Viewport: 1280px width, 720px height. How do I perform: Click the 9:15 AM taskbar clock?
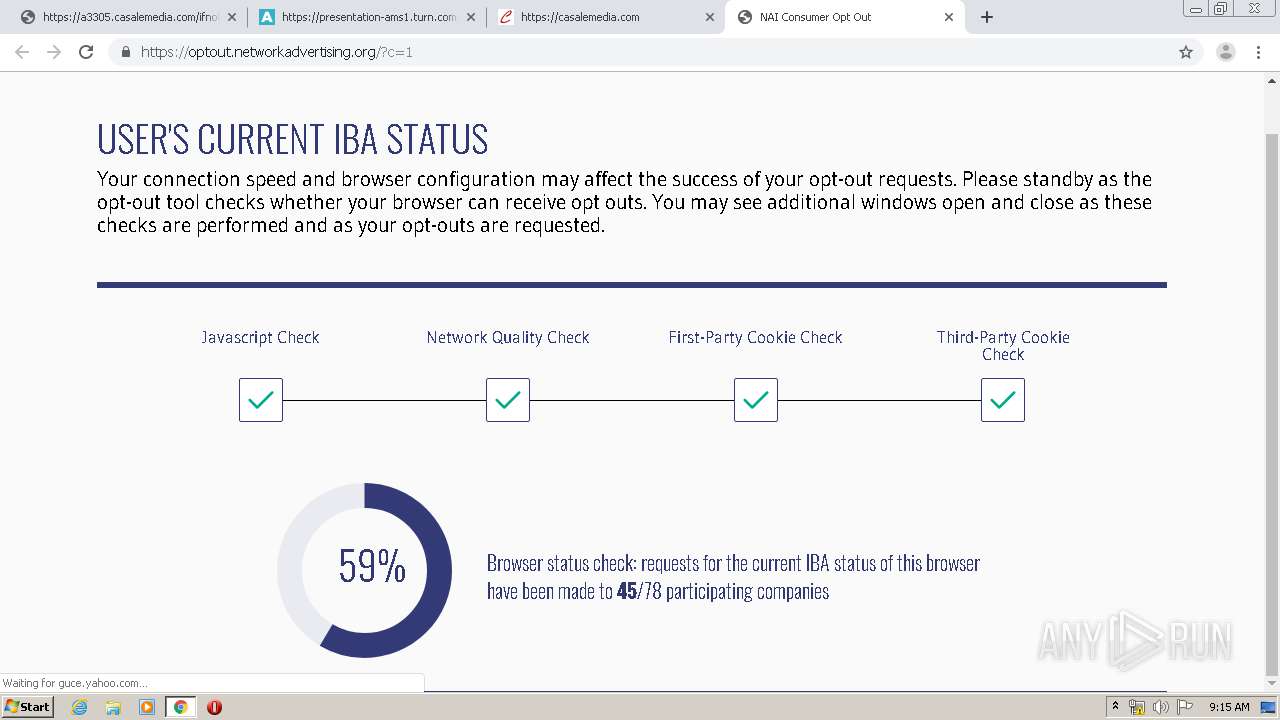coord(1229,707)
